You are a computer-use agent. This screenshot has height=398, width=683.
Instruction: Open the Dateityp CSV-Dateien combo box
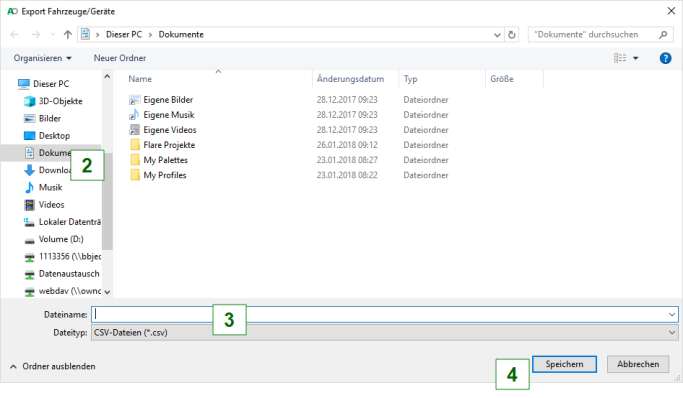point(384,333)
